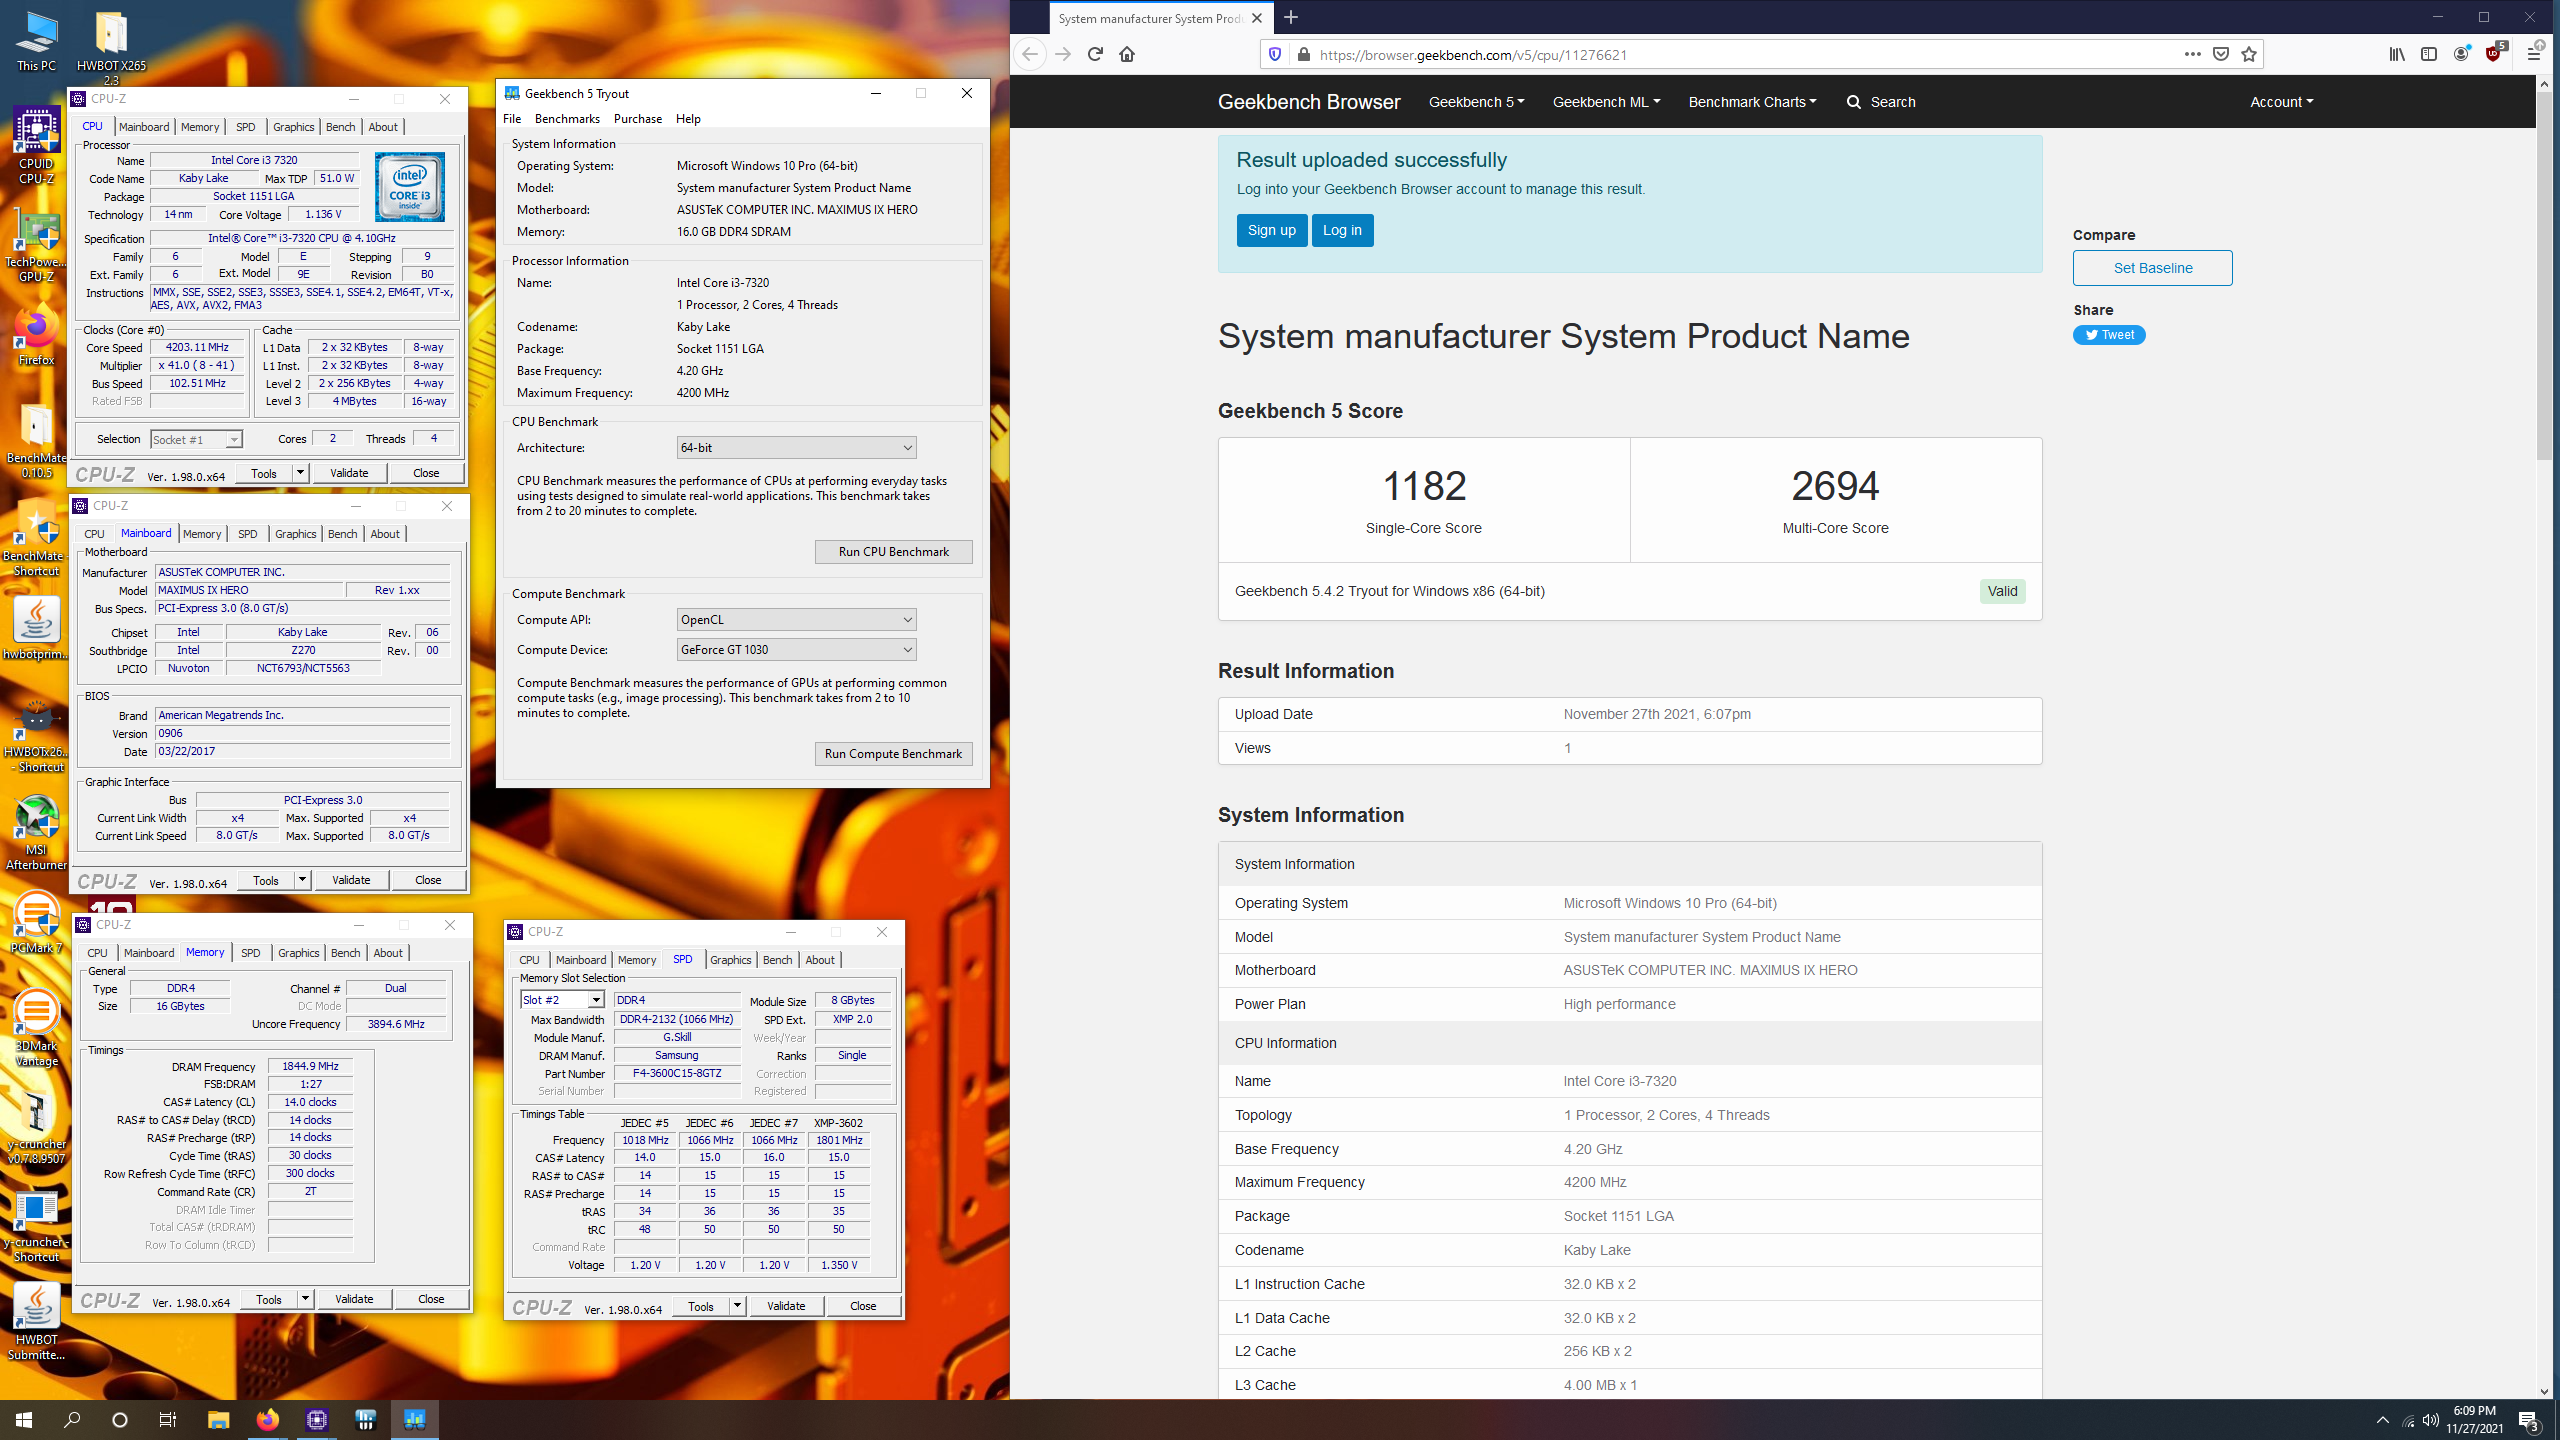2560x1440 pixels.
Task: Bookmark this page with the star
Action: click(x=2249, y=54)
